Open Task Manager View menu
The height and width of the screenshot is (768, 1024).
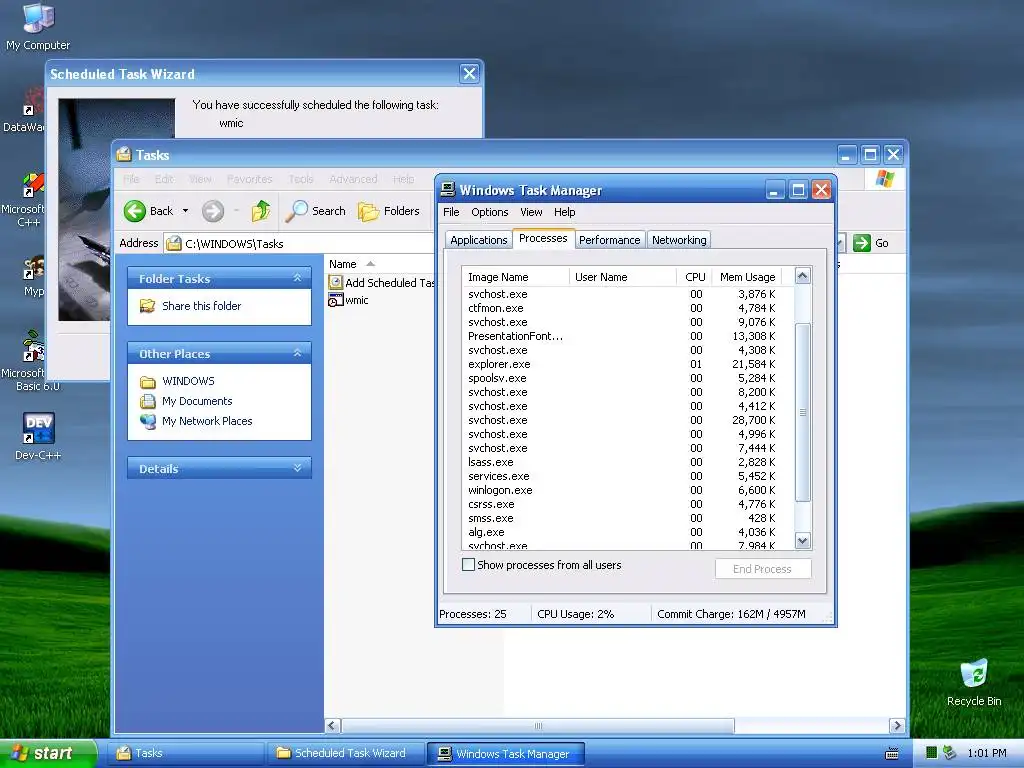(531, 212)
